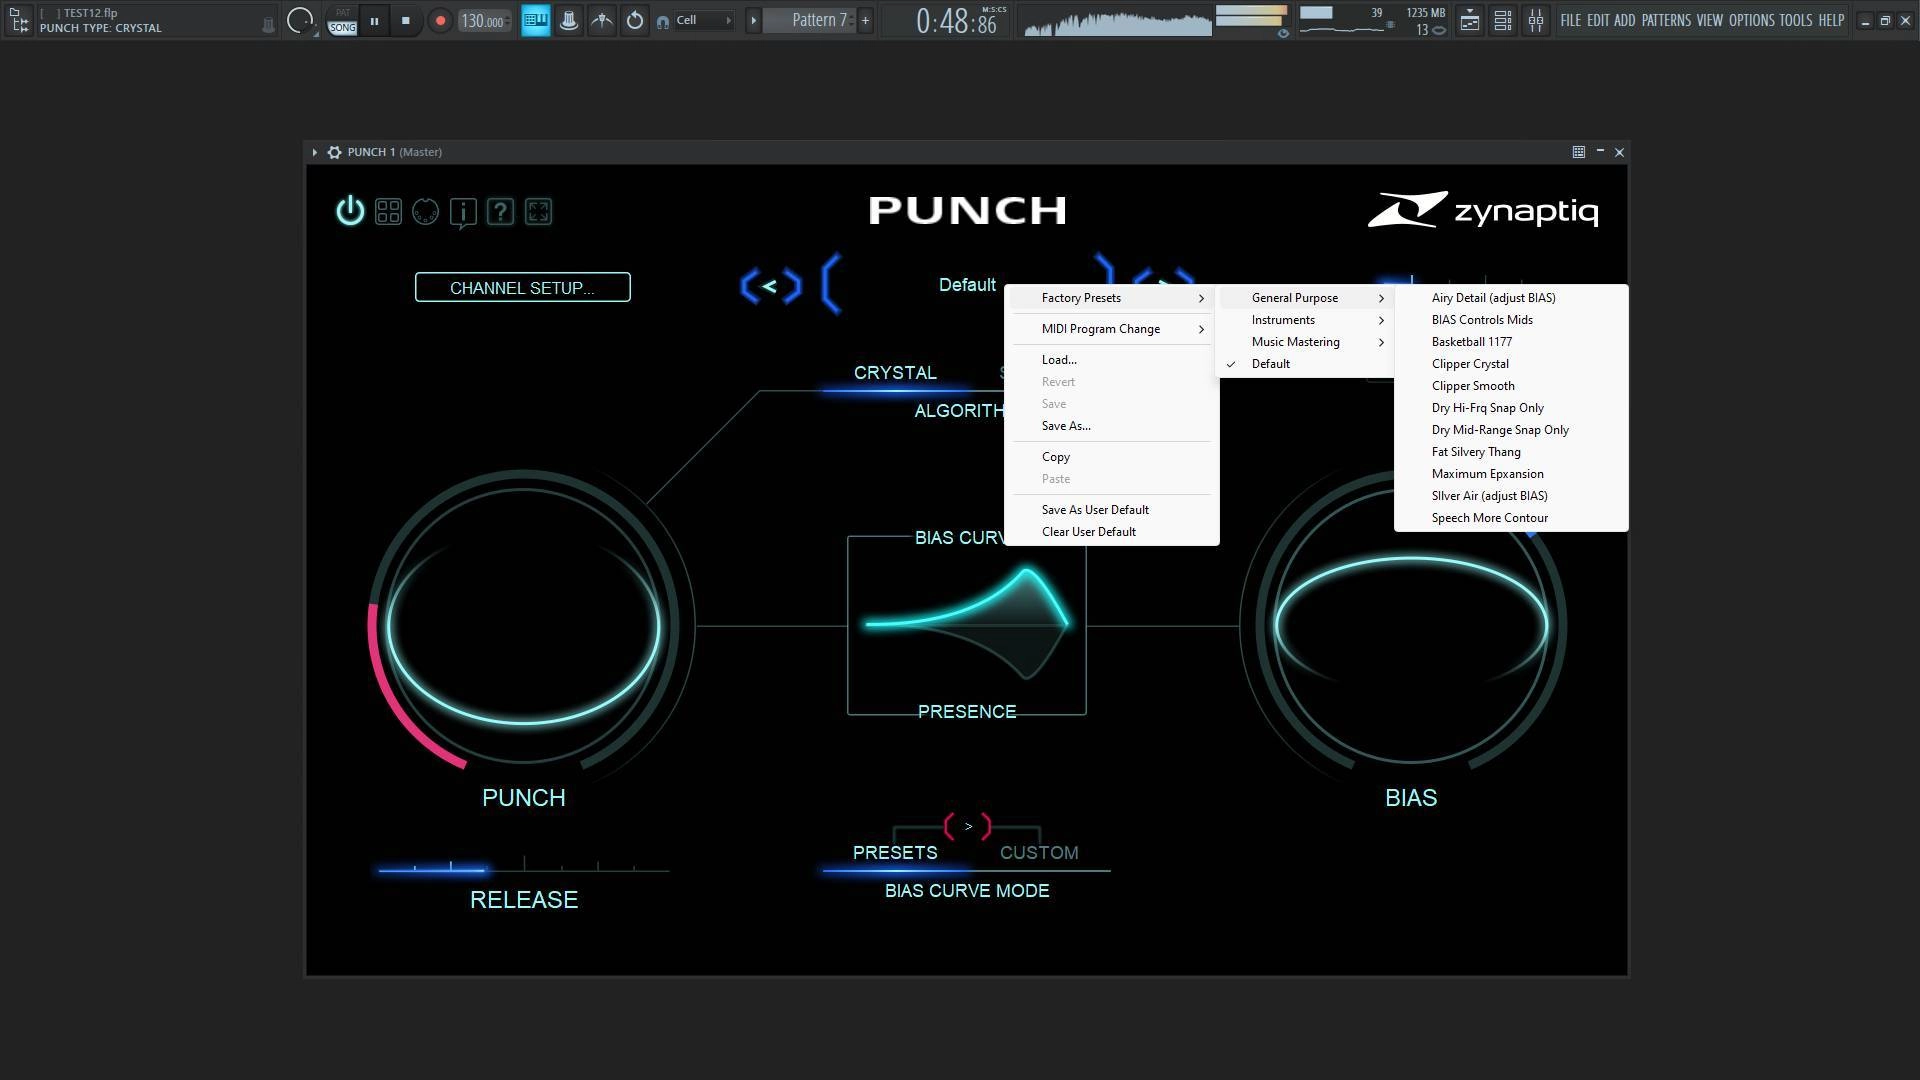Choose the checked Default preset
This screenshot has width=1920, height=1080.
coord(1305,364)
